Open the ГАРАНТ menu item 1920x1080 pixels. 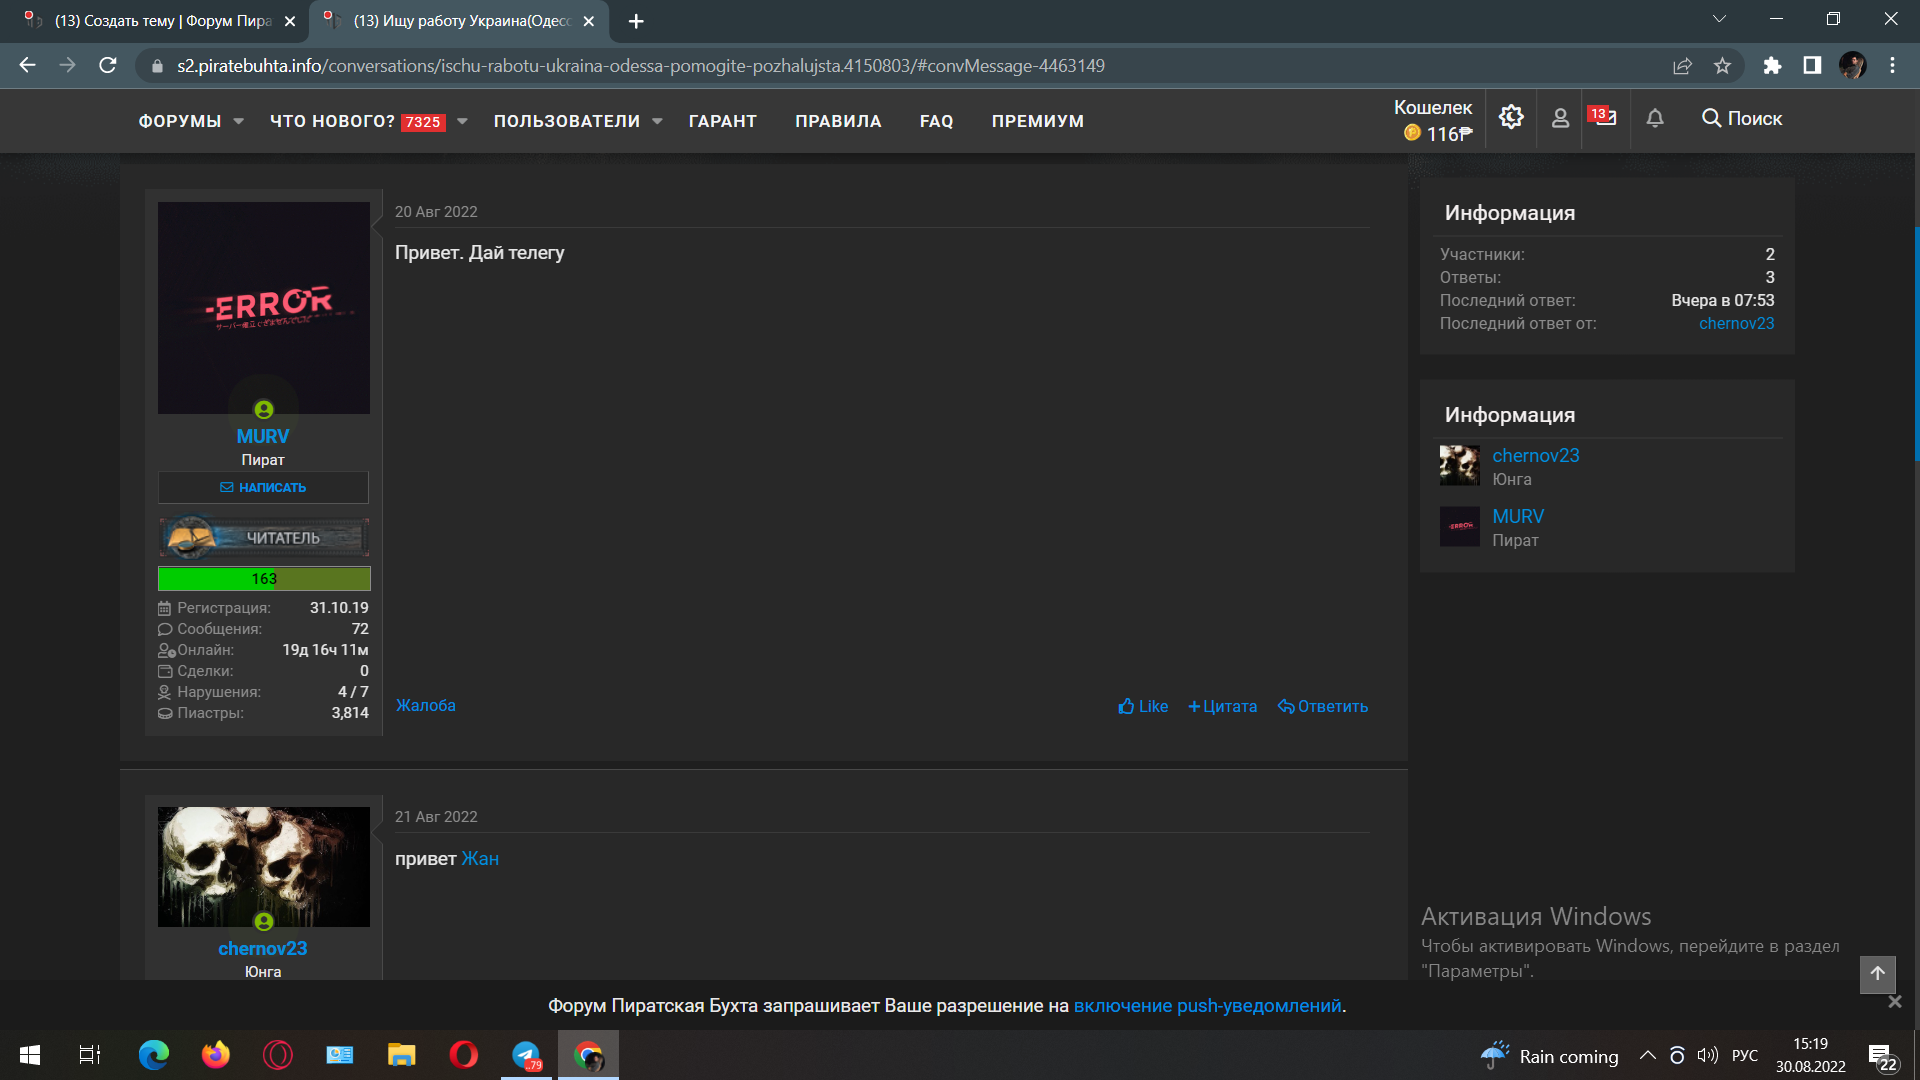(x=722, y=121)
